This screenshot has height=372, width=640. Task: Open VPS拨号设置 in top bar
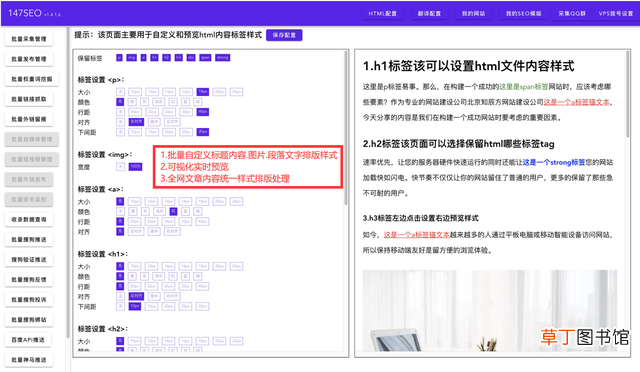click(616, 13)
